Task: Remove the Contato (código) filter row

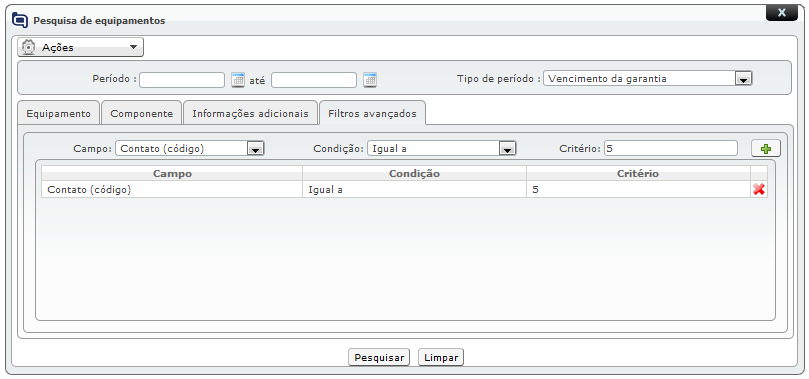Action: 758,189
